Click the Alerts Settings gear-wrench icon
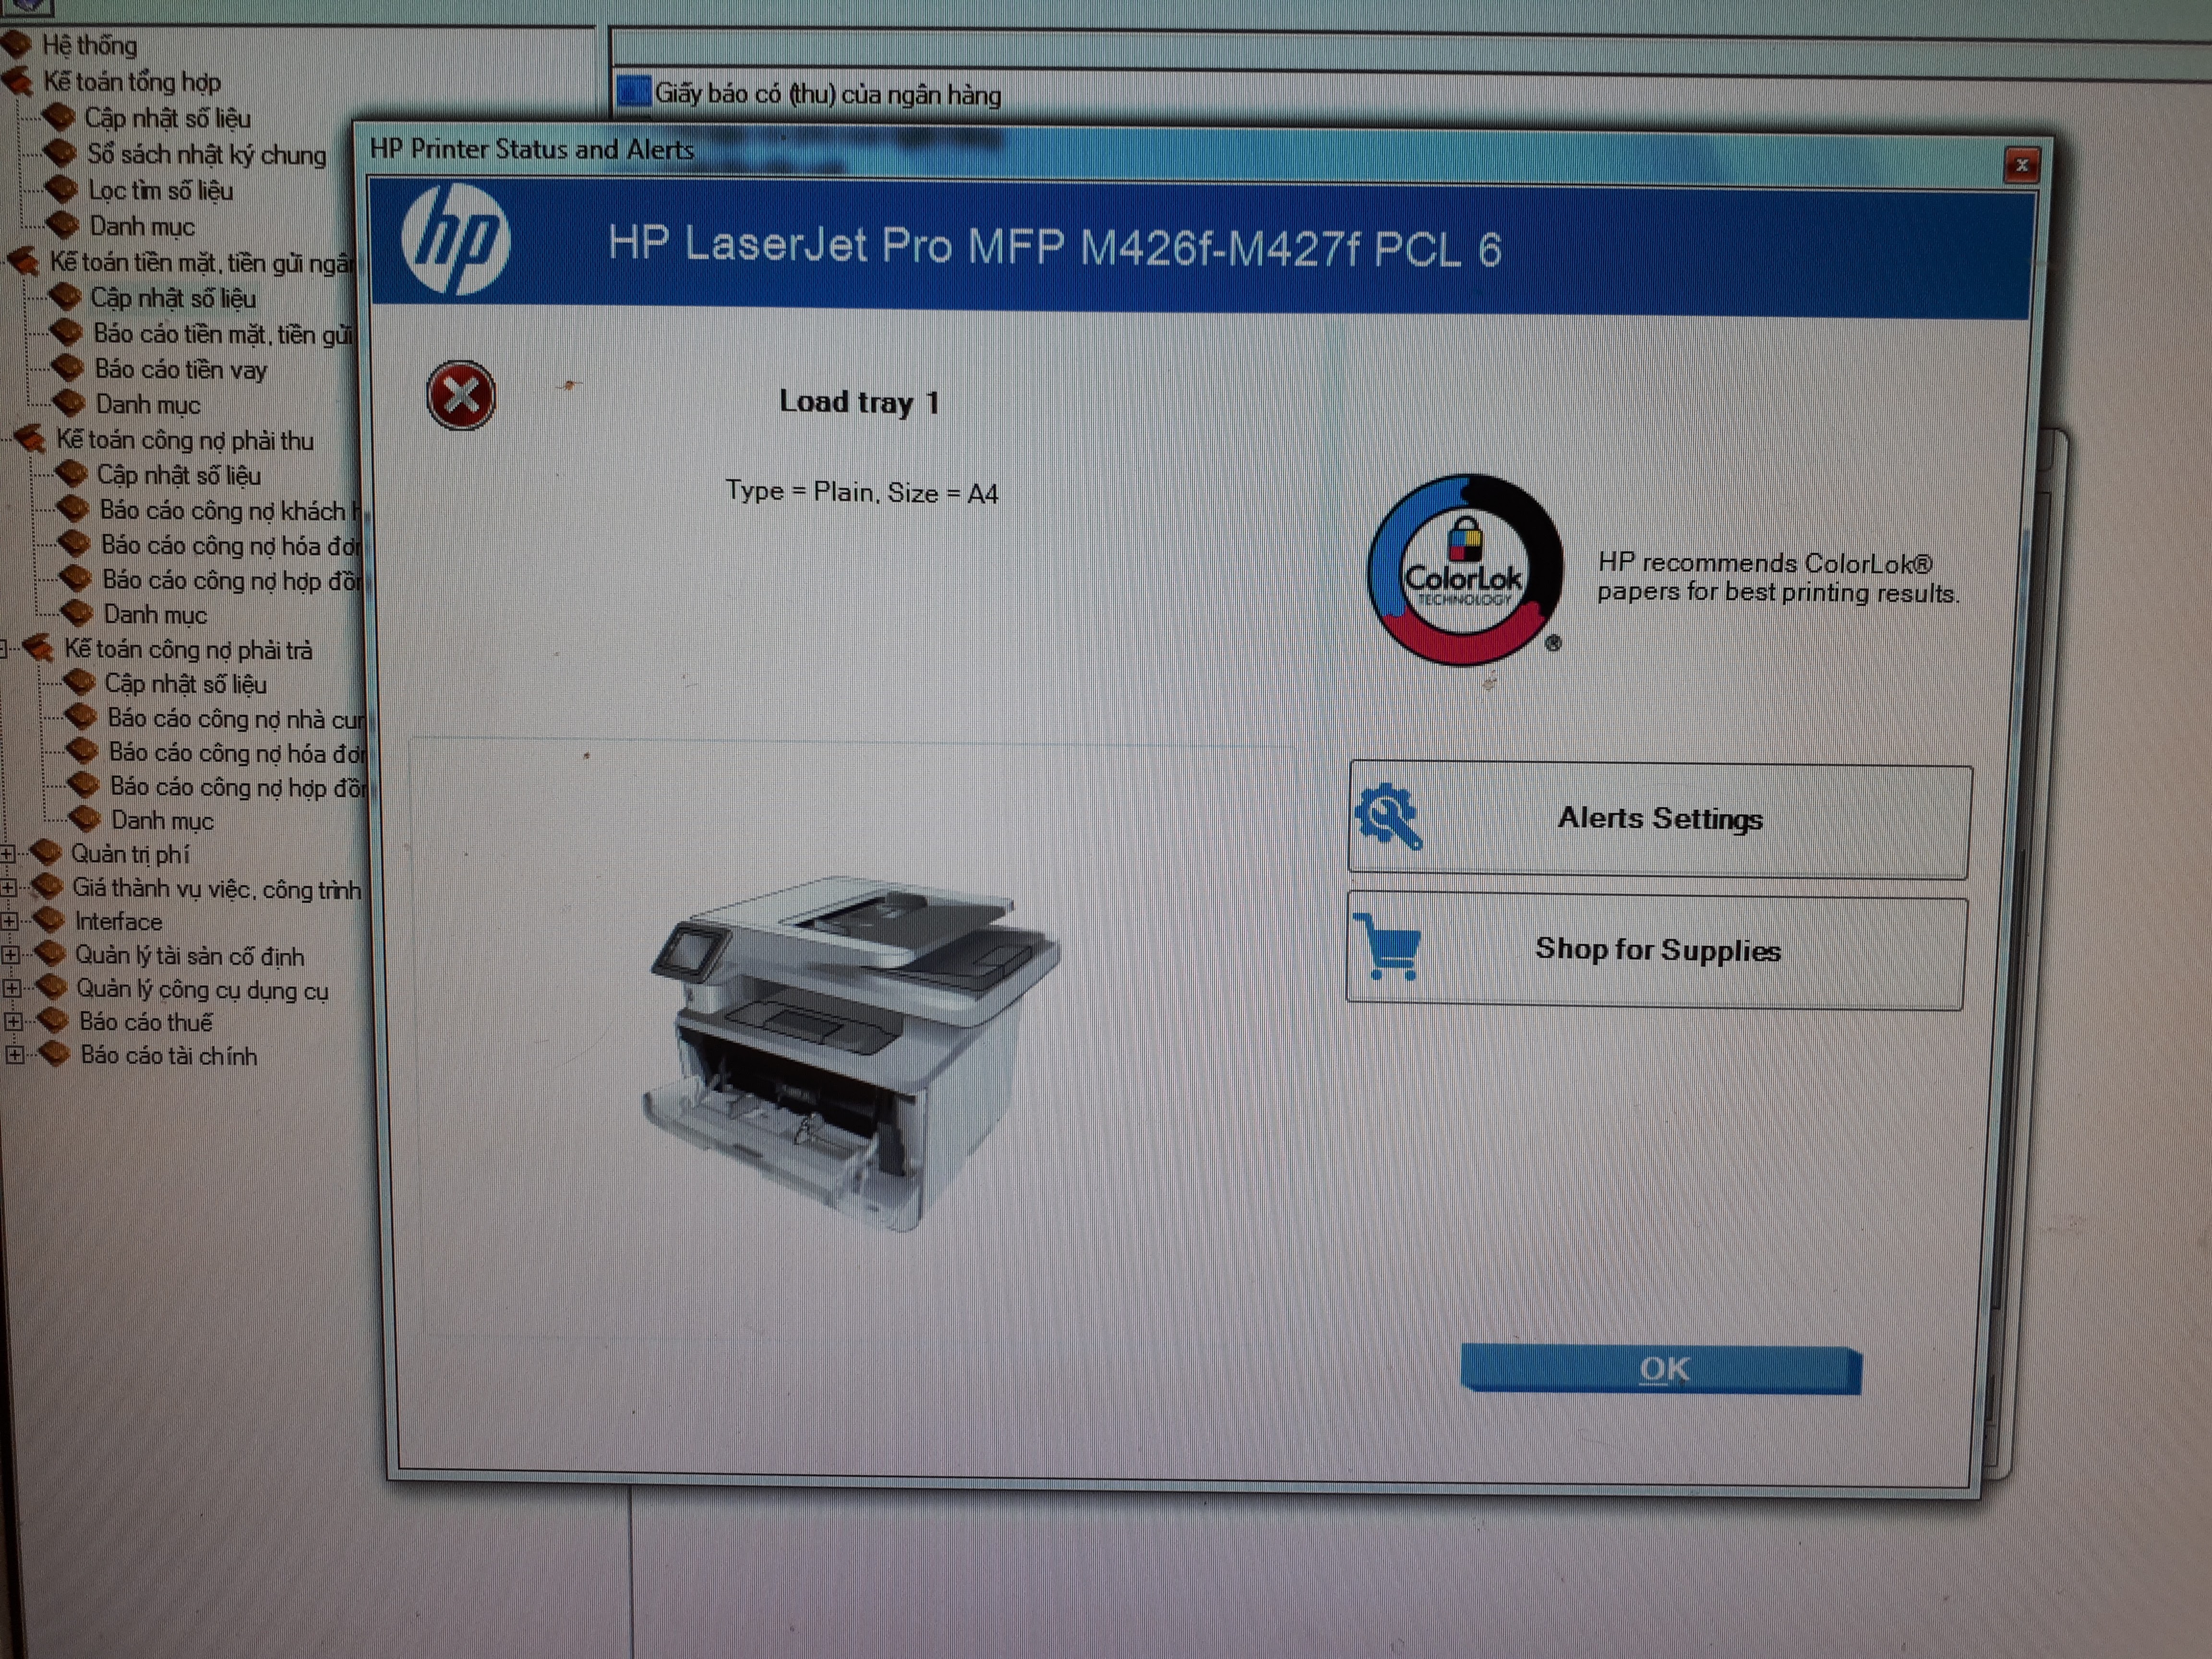 coord(1388,817)
